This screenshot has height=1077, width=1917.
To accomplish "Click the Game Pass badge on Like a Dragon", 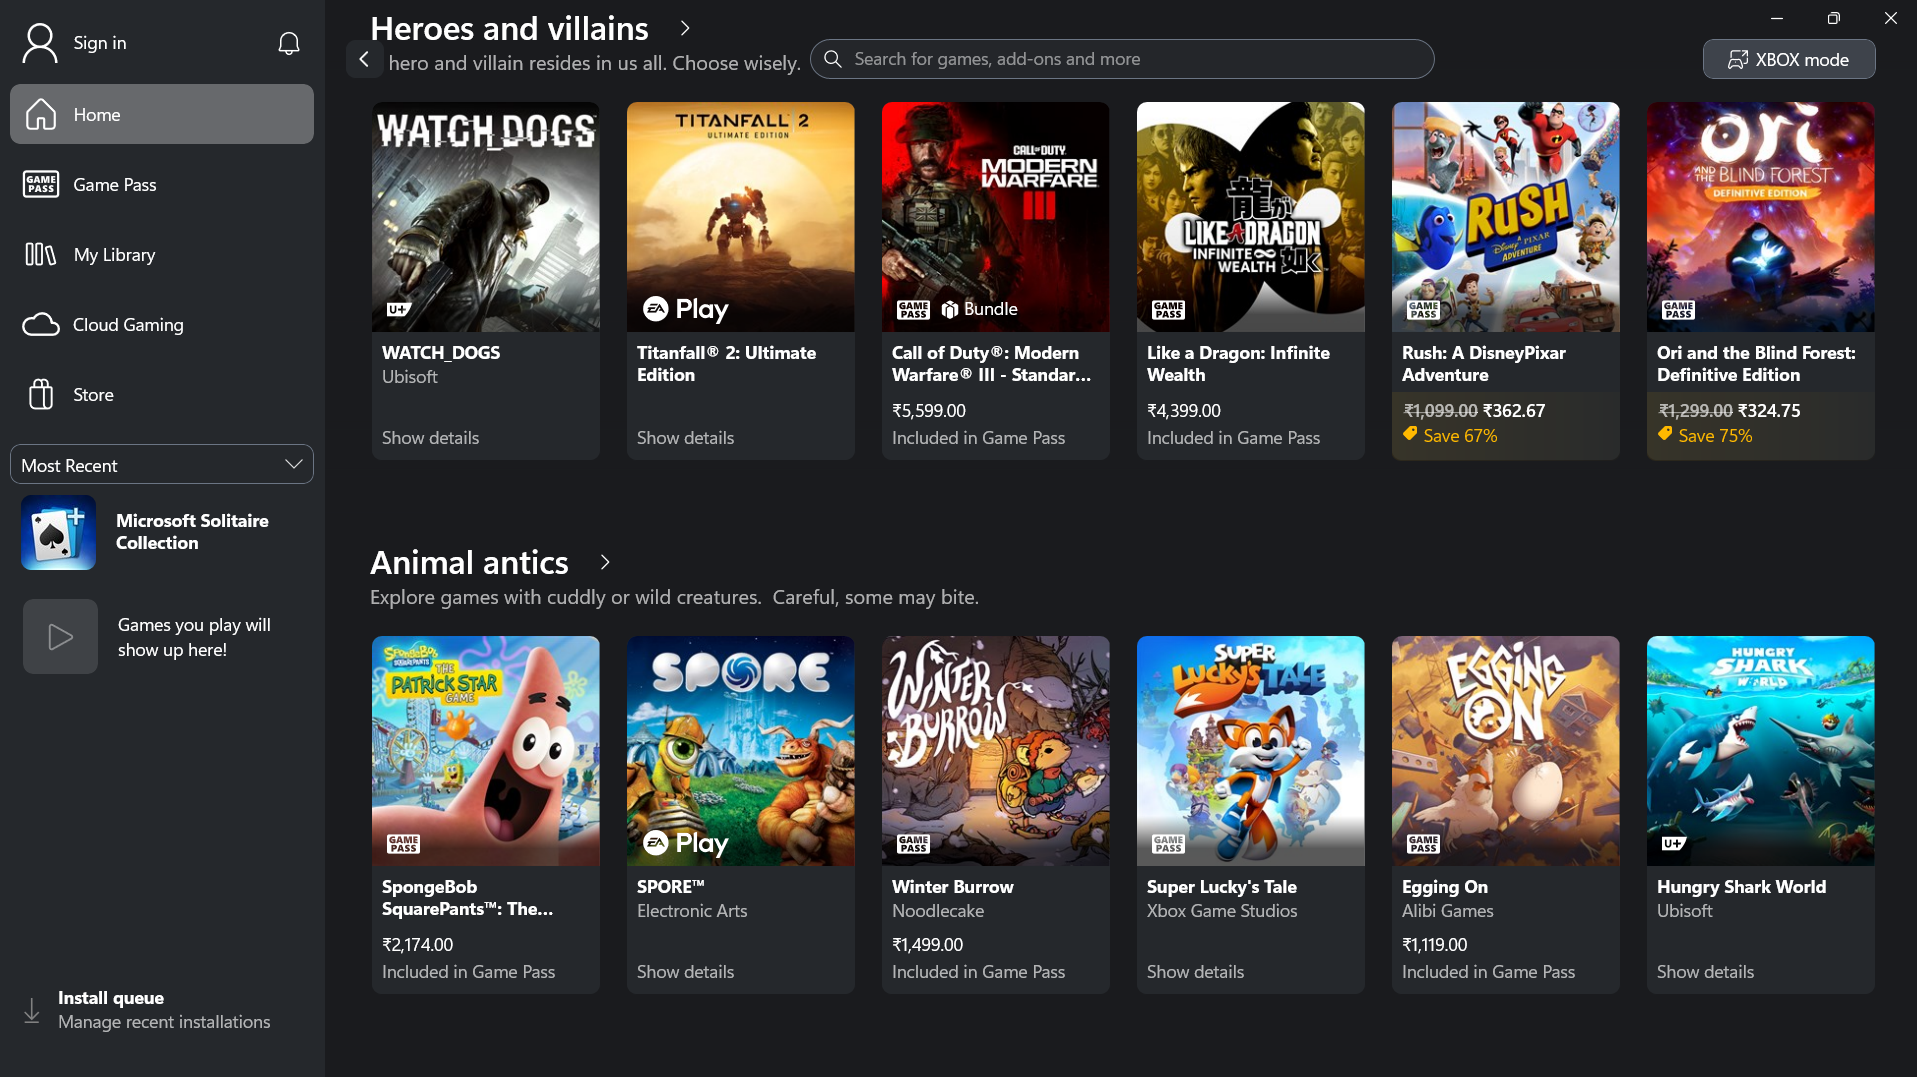I will click(1168, 310).
